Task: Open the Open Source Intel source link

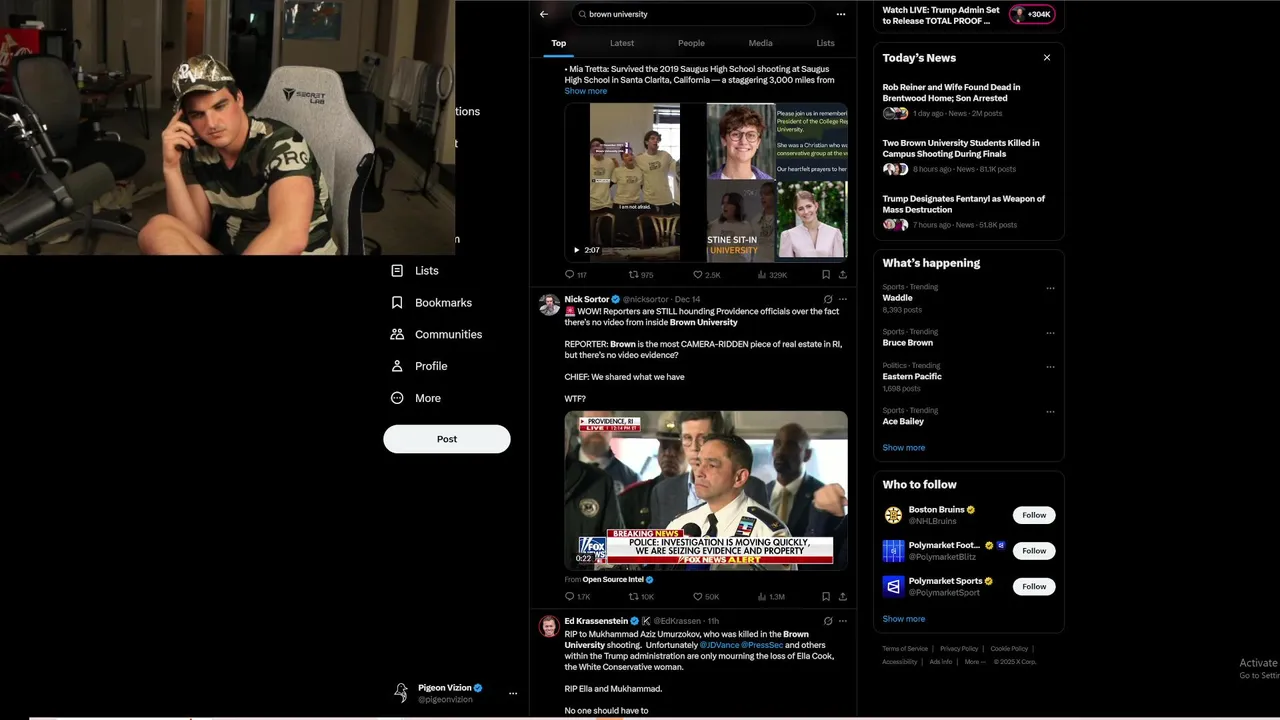Action: (613, 580)
